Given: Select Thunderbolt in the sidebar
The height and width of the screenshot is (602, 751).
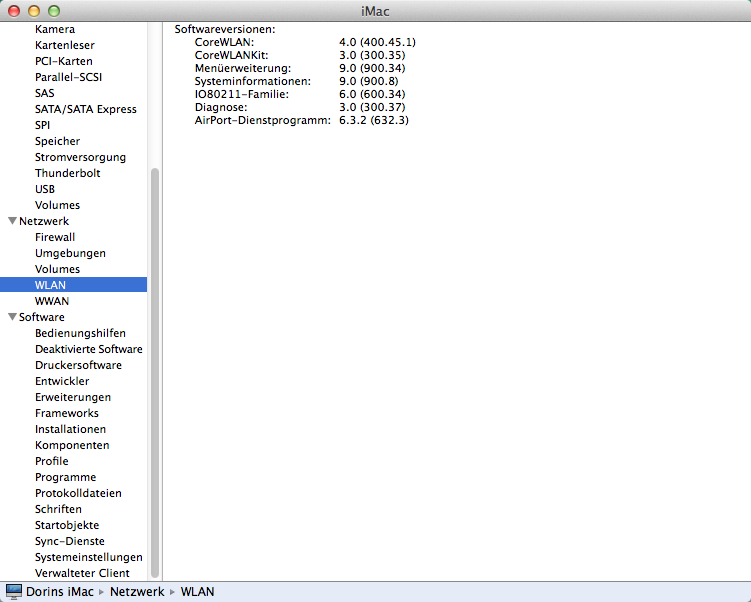Looking at the screenshot, I should tap(68, 173).
